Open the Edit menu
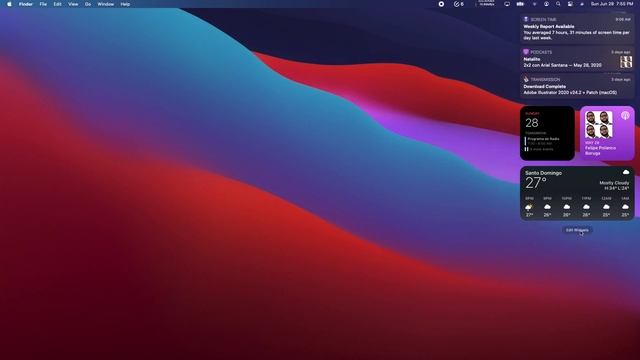640x360 pixels. coord(58,4)
